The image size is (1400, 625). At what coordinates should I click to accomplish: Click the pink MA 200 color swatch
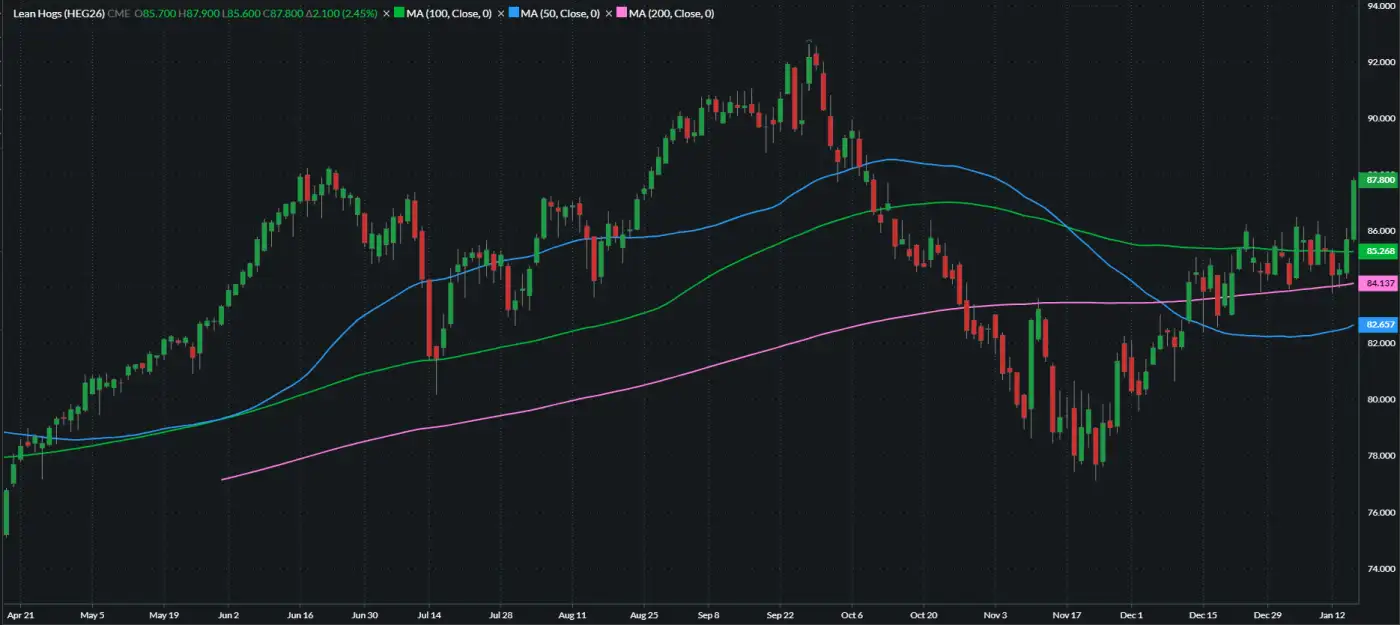pyautogui.click(x=622, y=14)
